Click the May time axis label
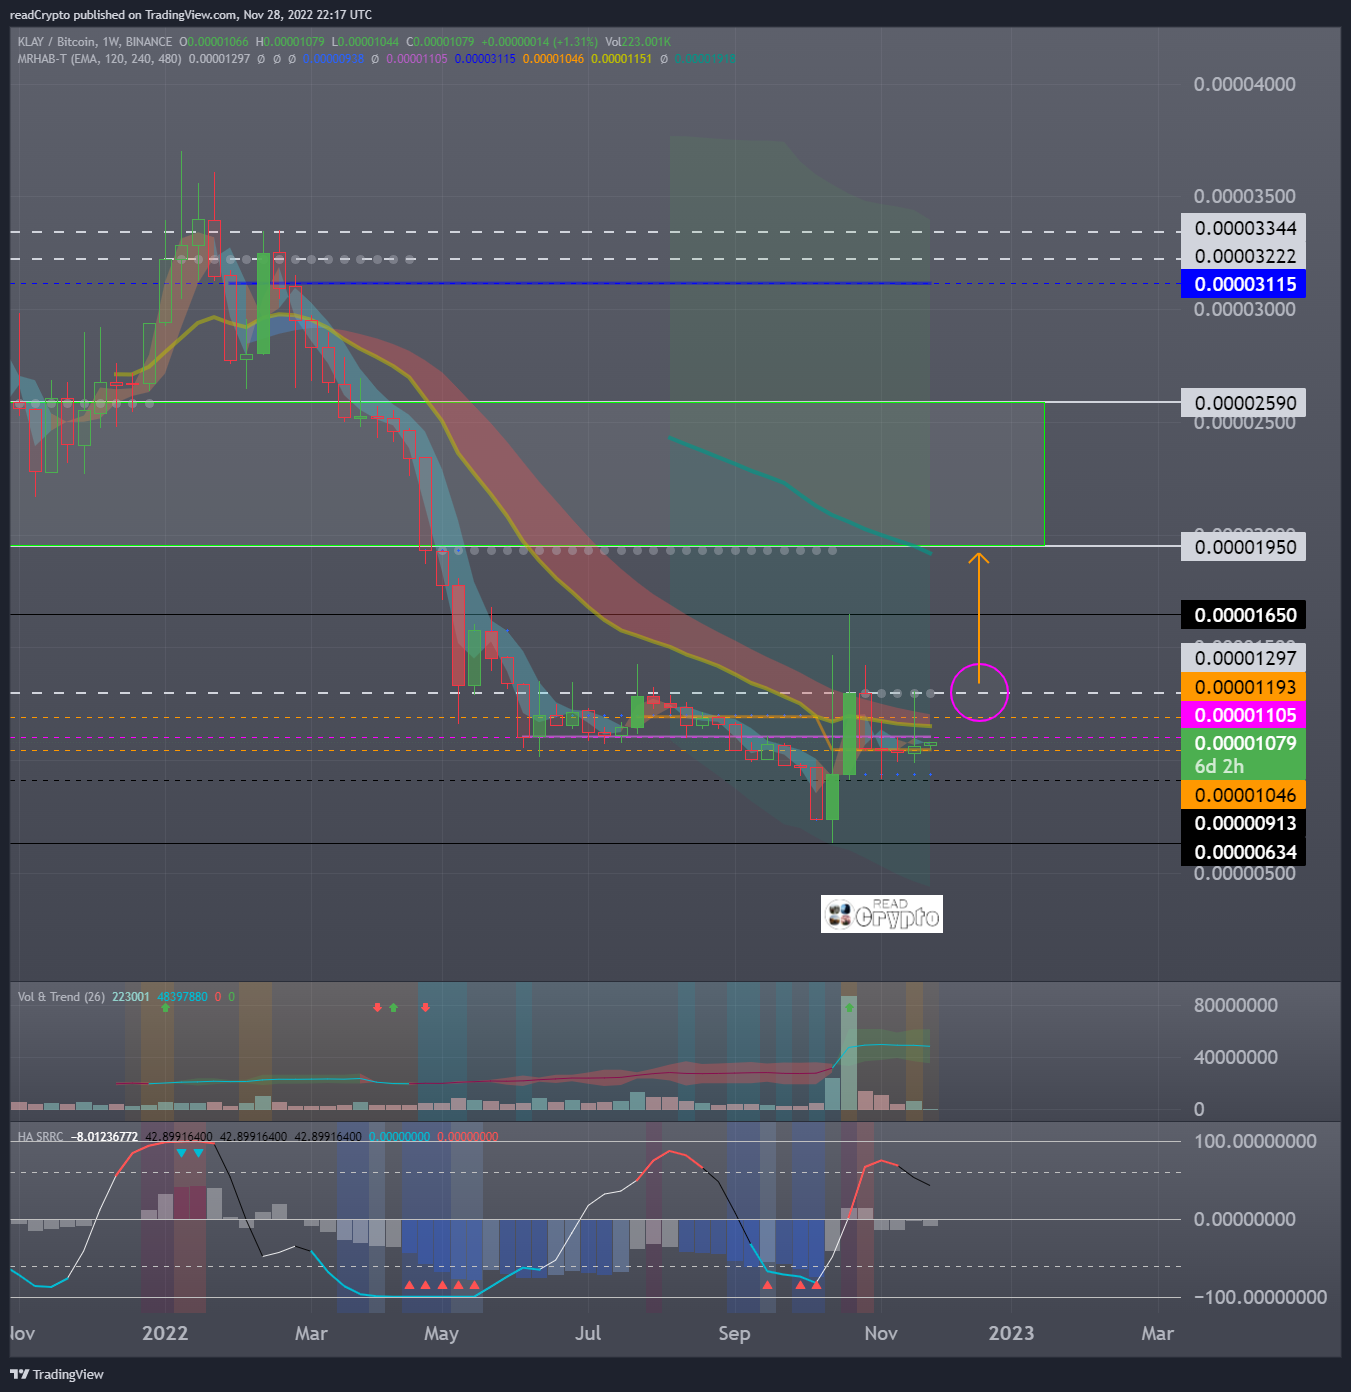This screenshot has height=1392, width=1351. pos(441,1333)
